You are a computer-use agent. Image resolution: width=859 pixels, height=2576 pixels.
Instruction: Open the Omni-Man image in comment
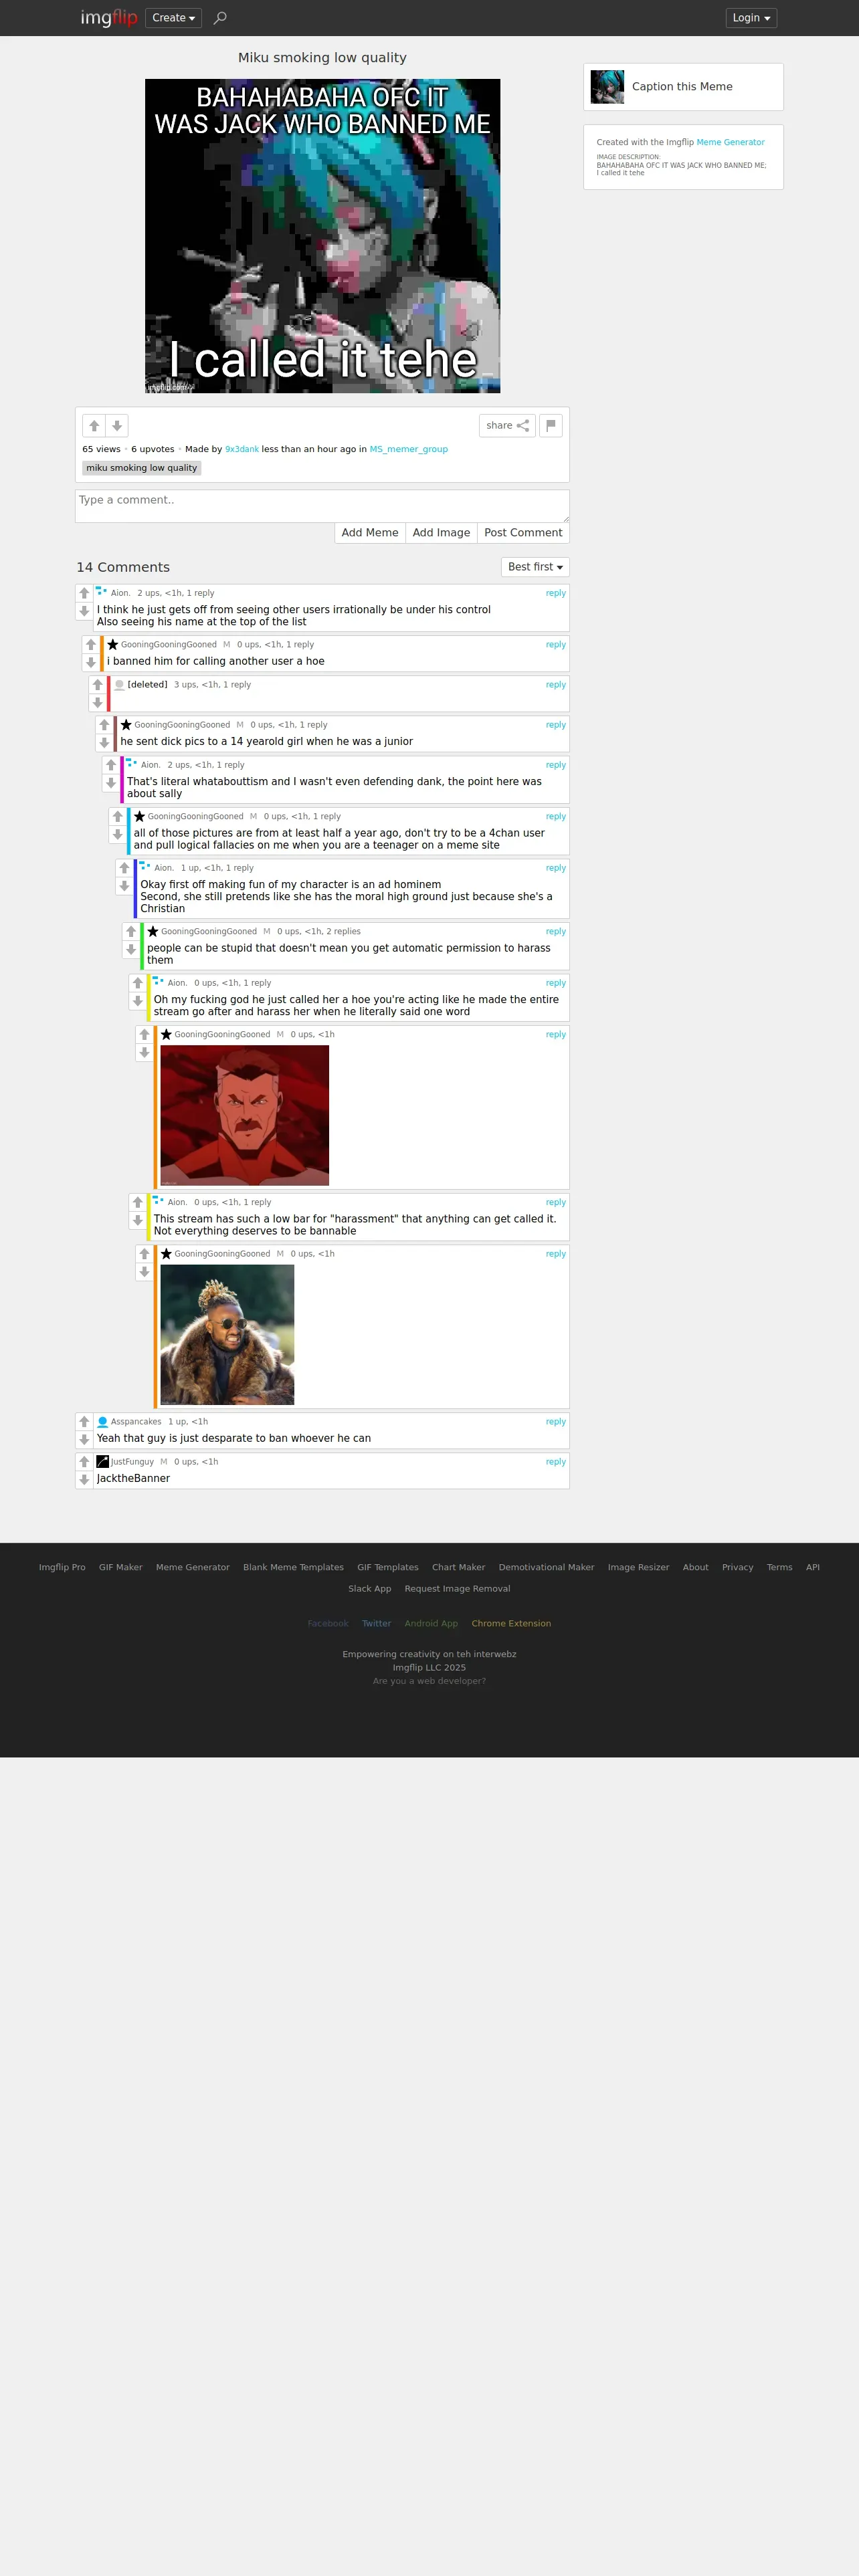[245, 1115]
